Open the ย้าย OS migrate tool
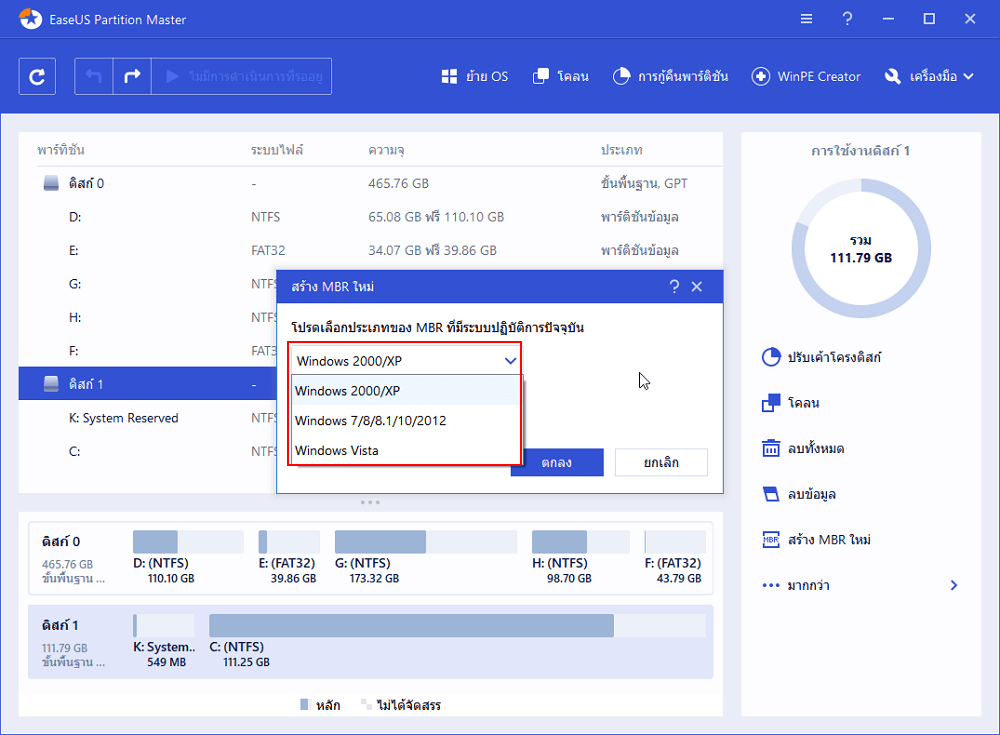 click(x=474, y=77)
